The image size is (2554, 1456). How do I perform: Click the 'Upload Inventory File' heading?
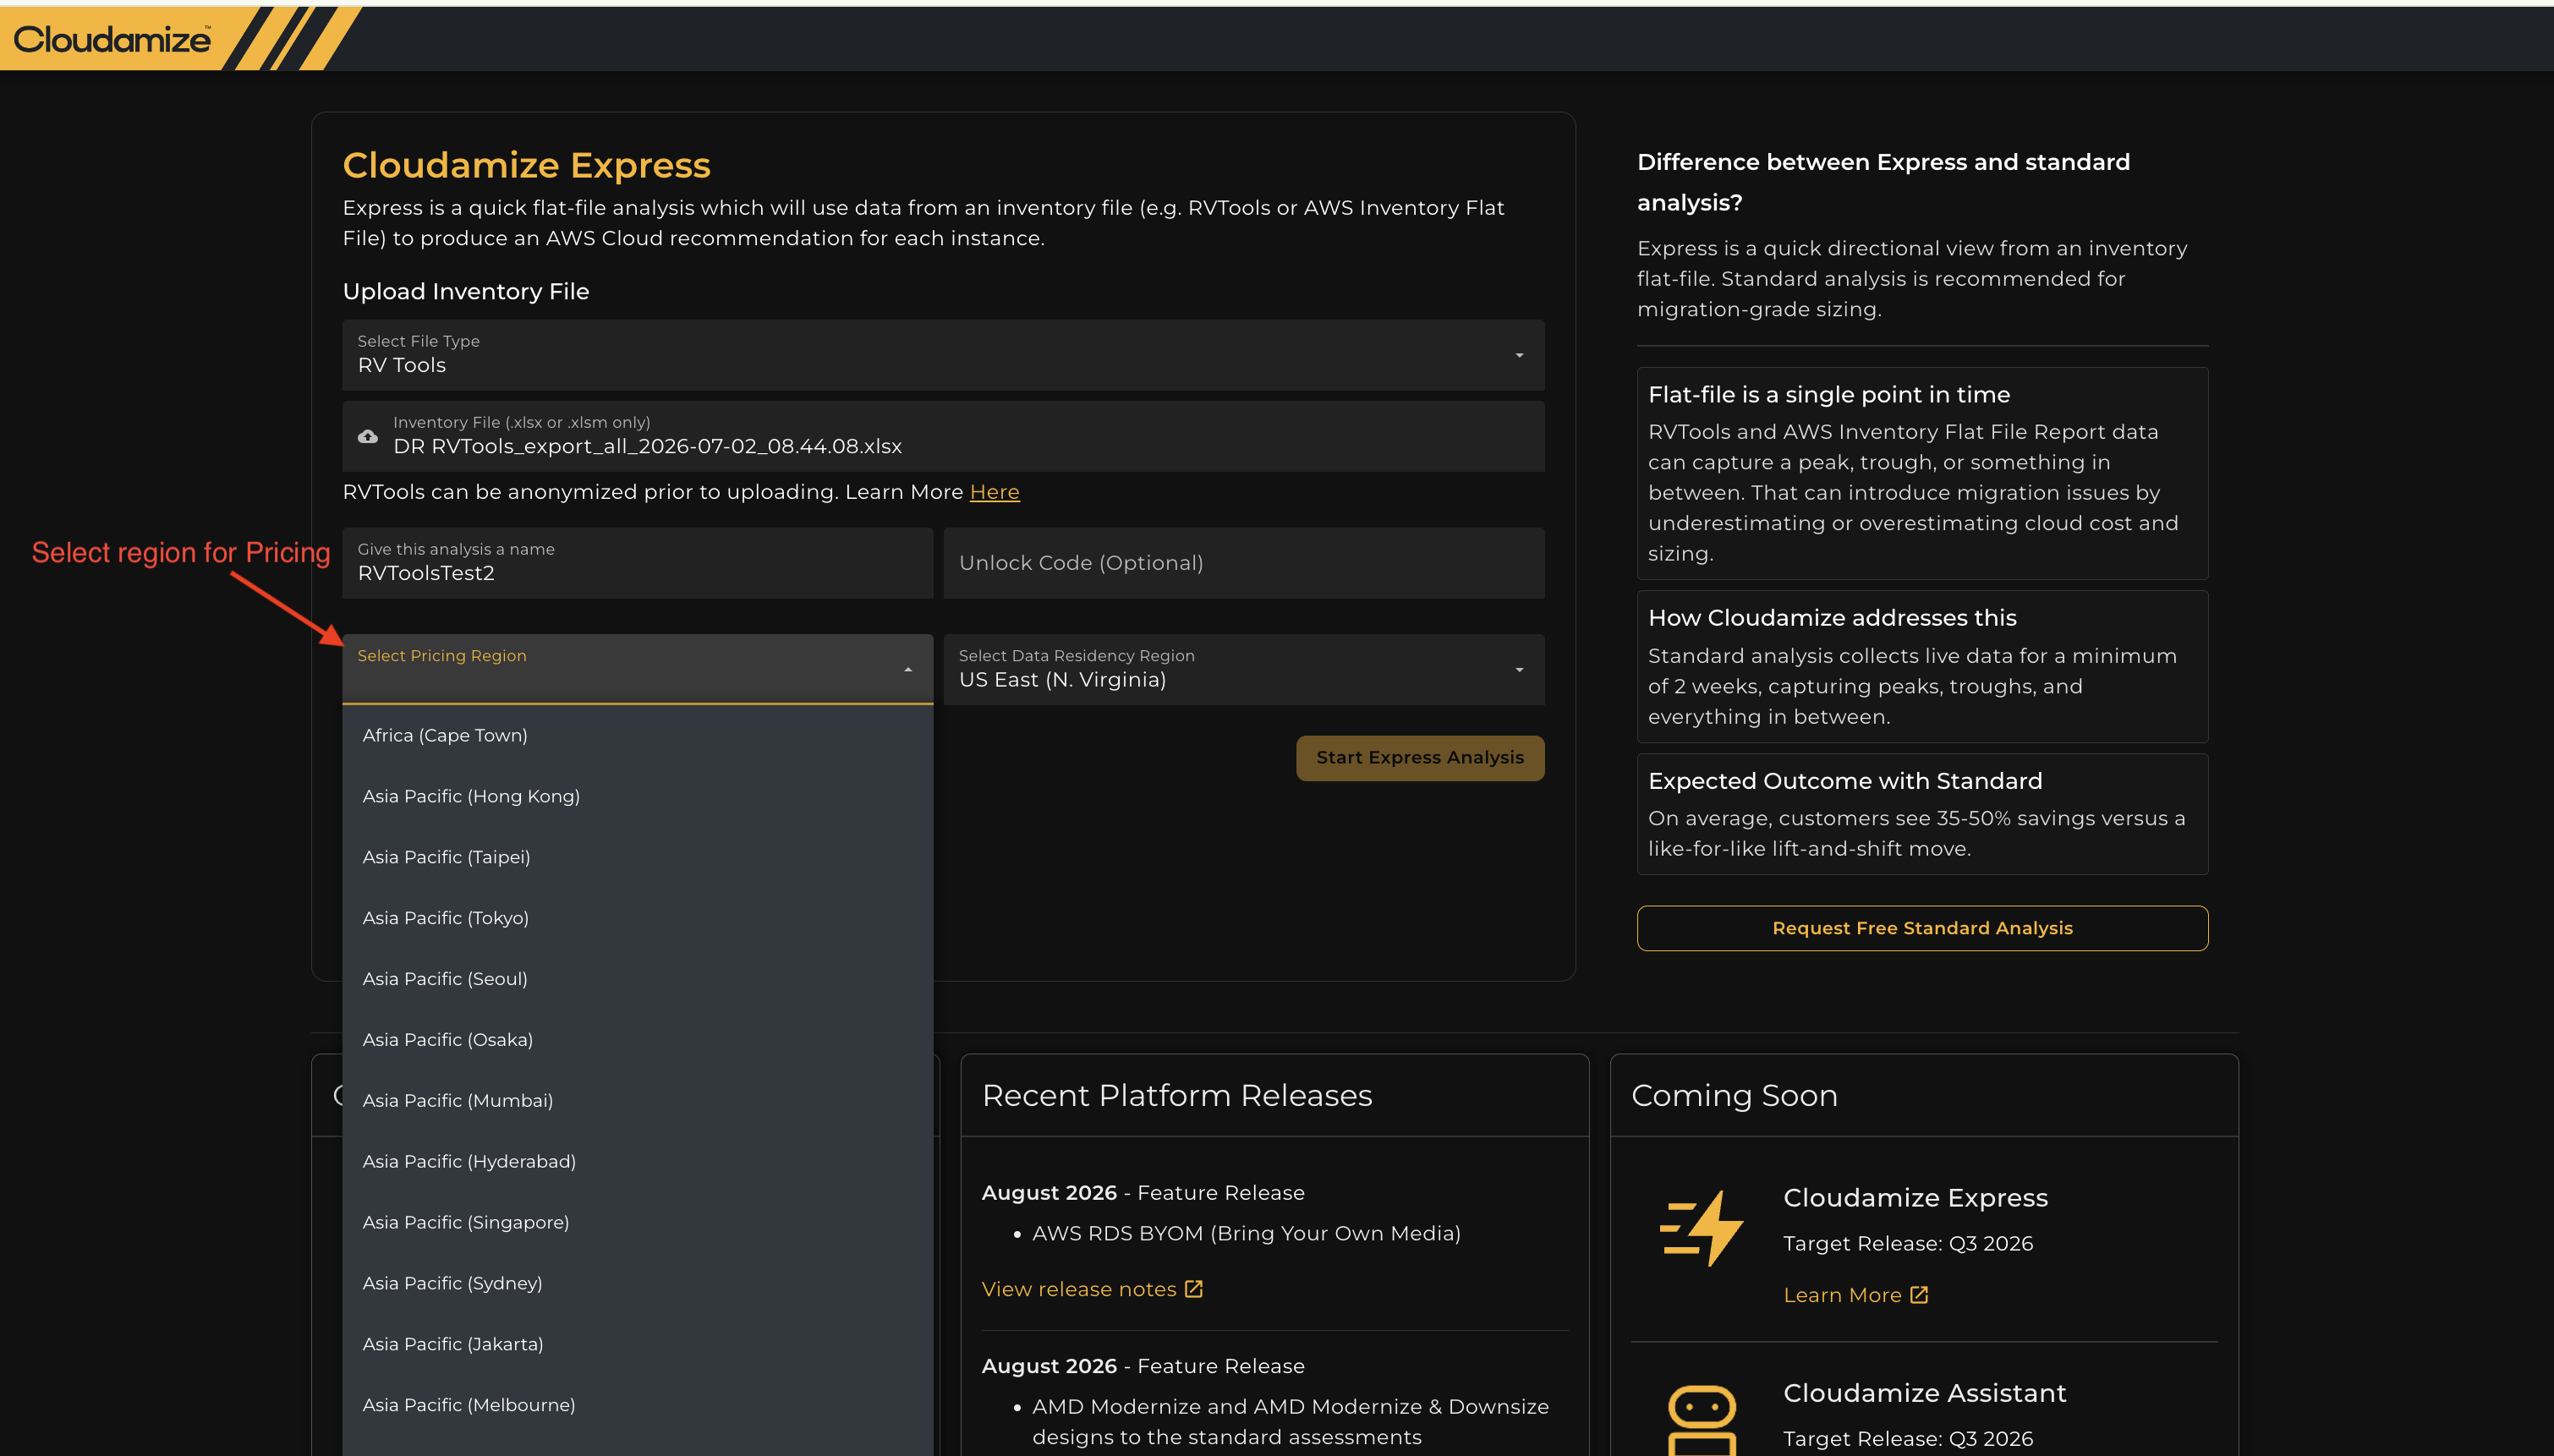coord(466,291)
